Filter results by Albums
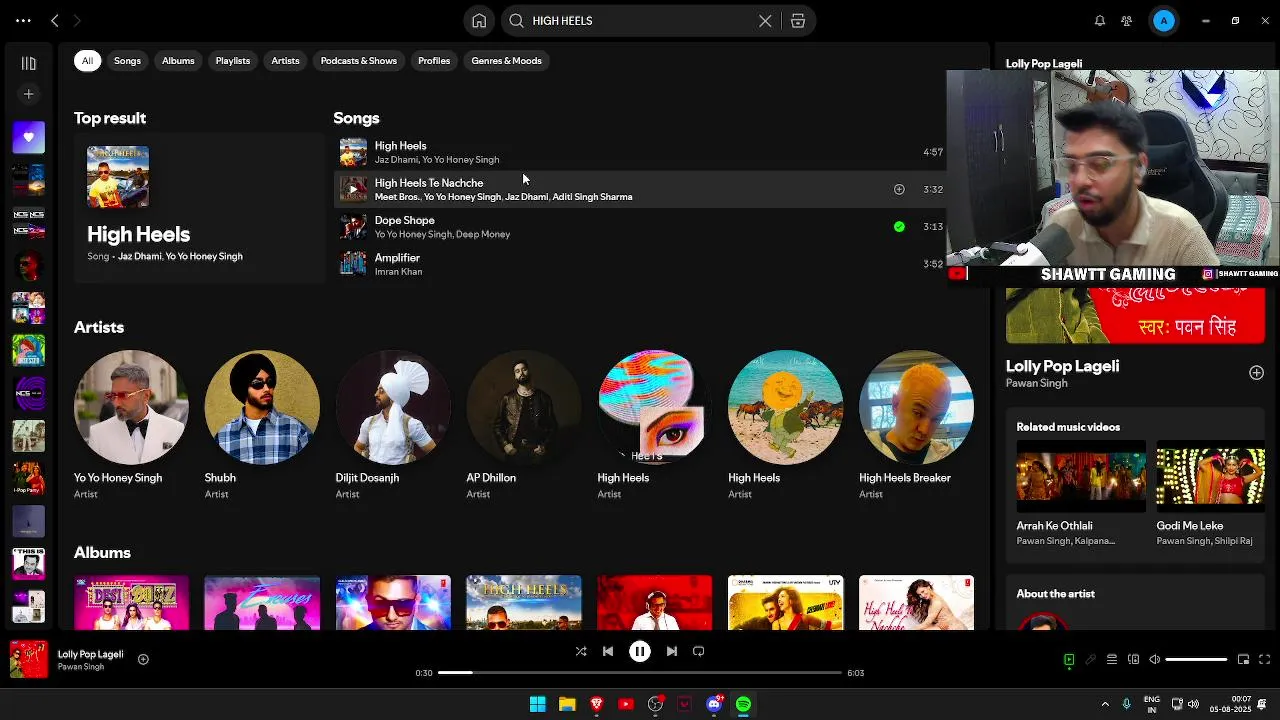 pos(178,61)
